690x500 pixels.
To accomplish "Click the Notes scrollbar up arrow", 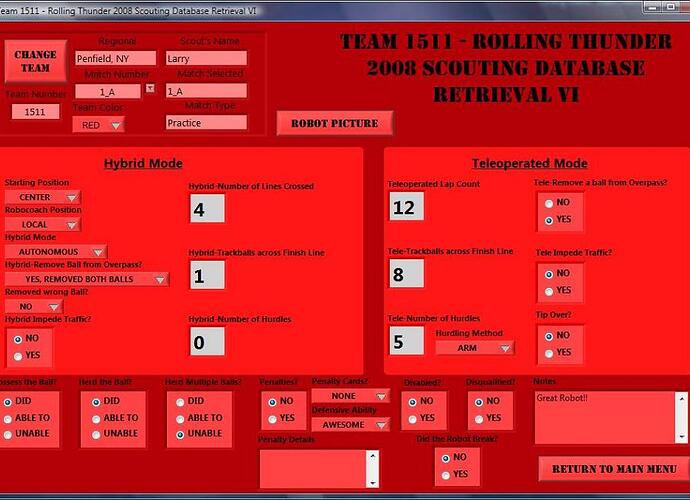I will (x=681, y=398).
